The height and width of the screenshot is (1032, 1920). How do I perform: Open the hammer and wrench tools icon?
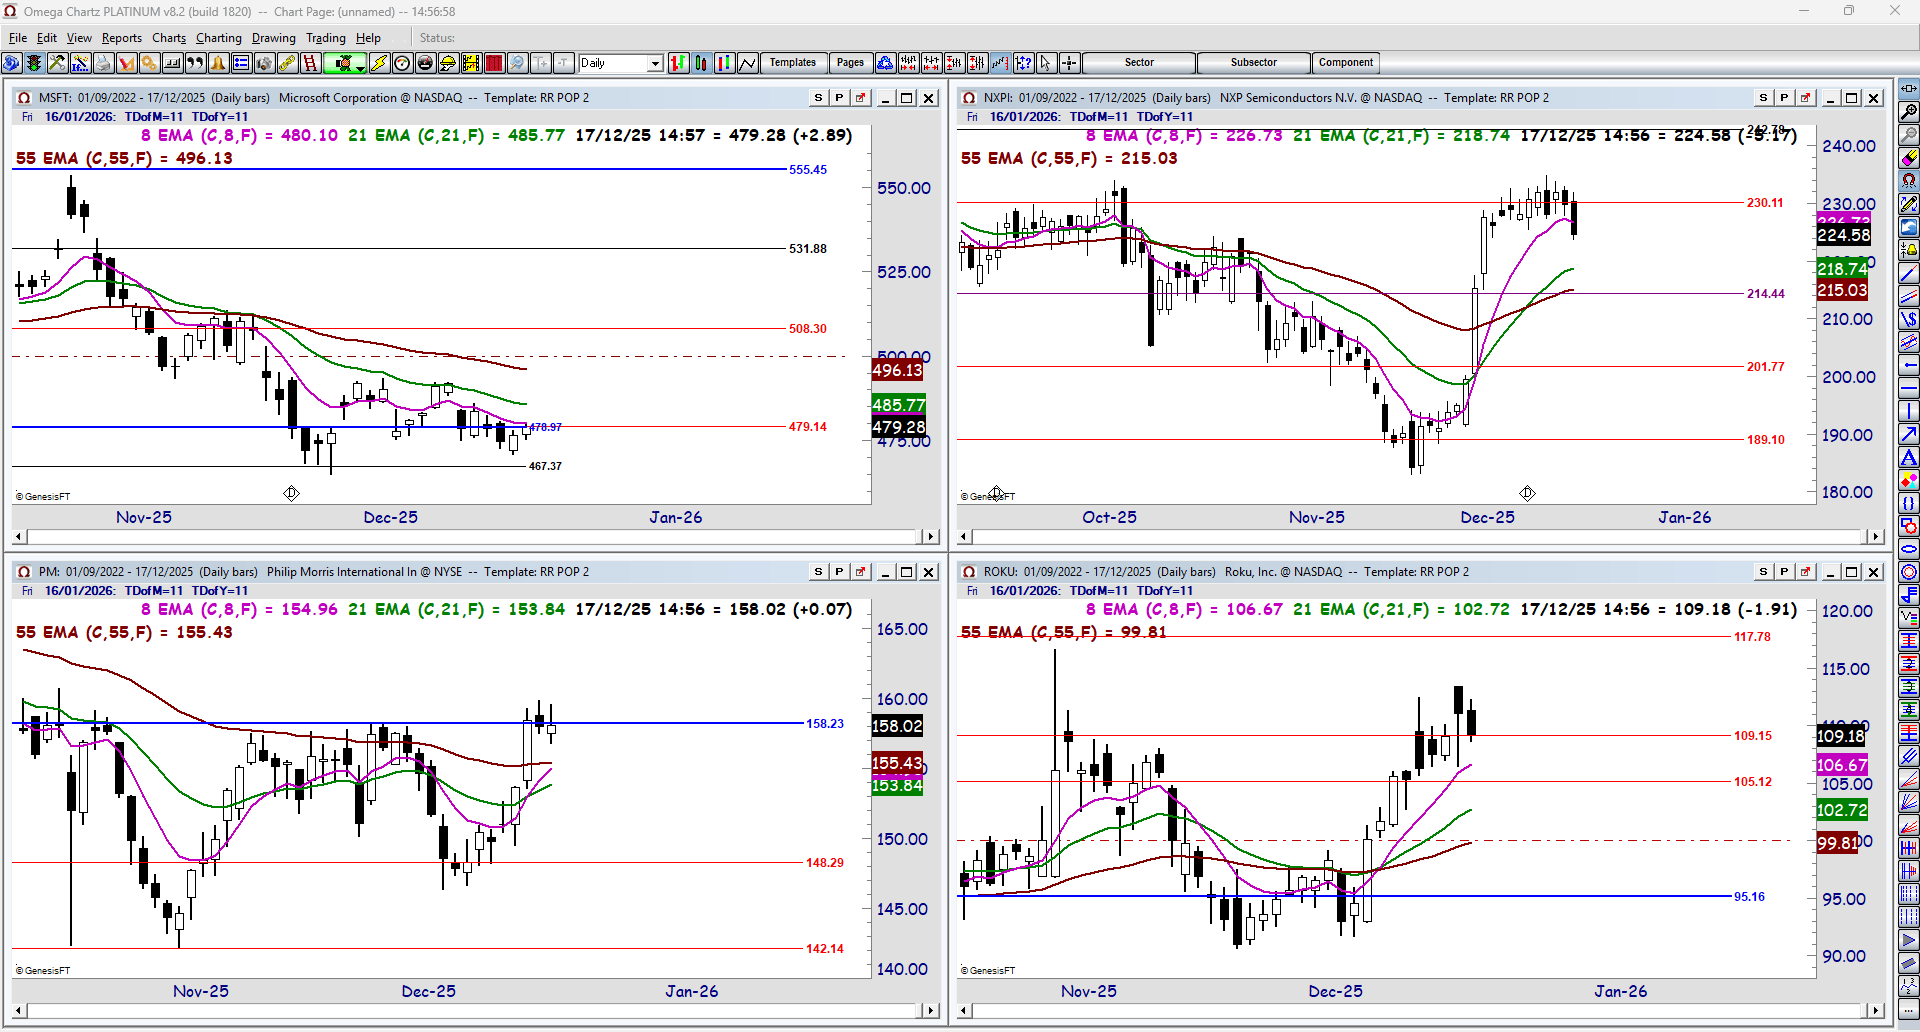57,63
